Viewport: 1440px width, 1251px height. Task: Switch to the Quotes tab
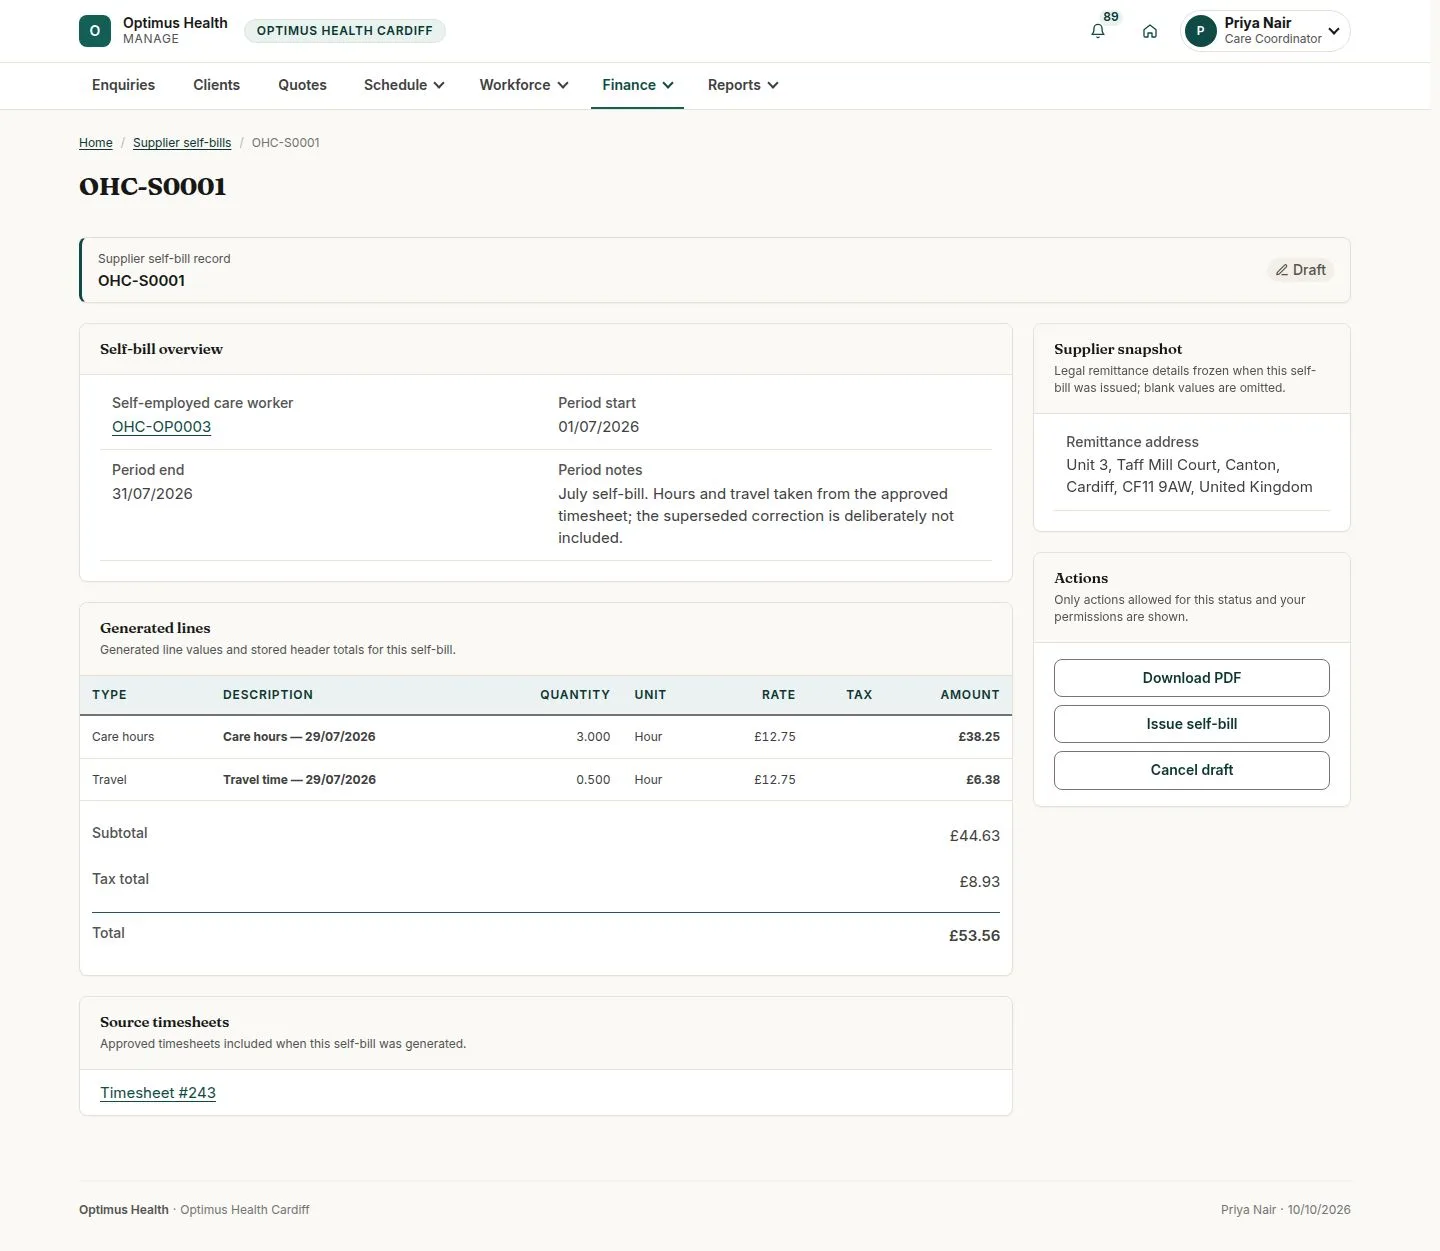pyautogui.click(x=302, y=85)
